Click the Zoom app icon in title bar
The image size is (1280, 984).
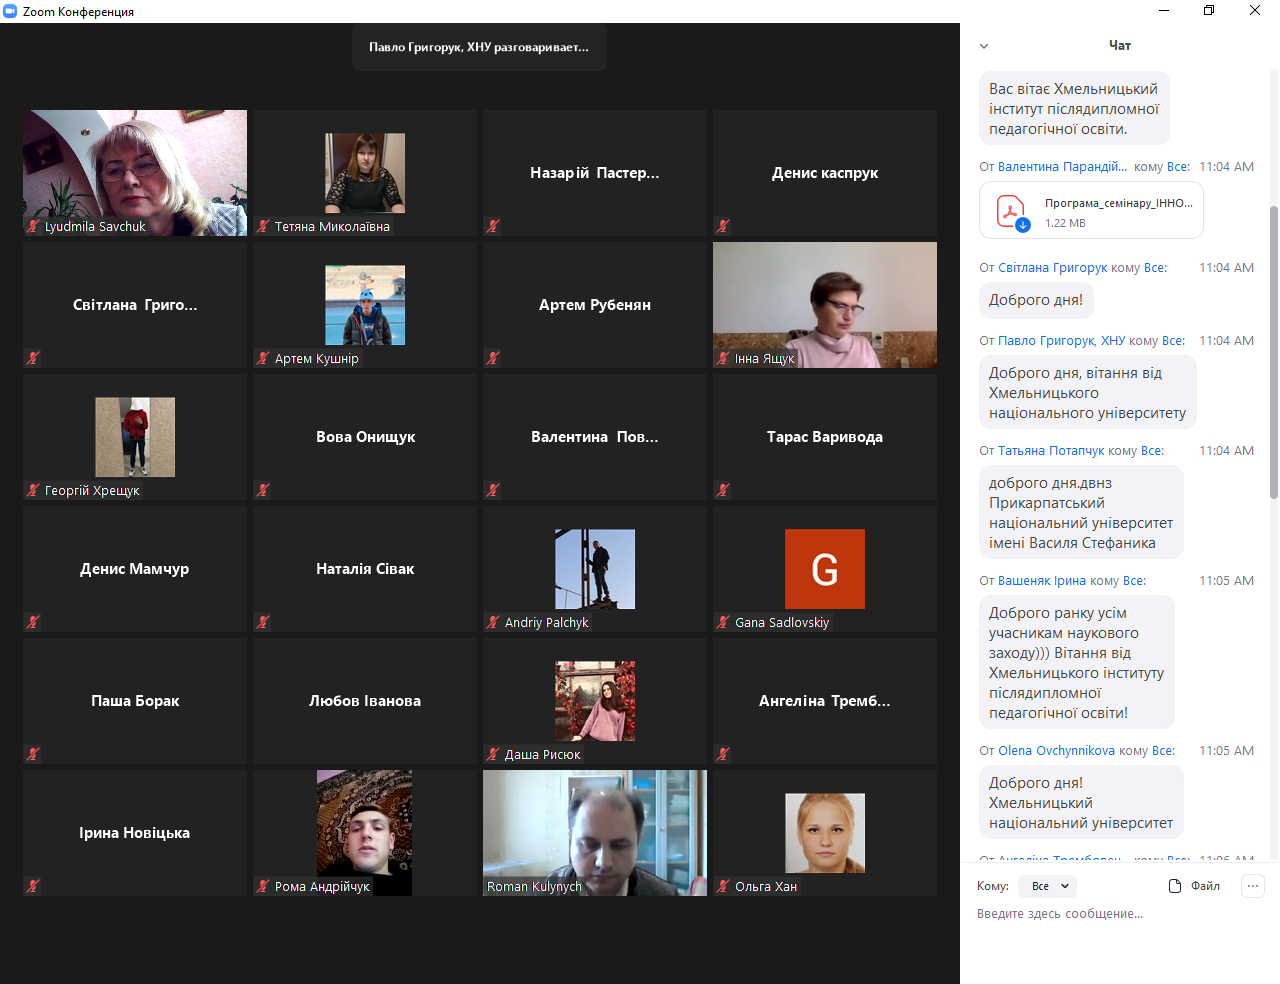point(11,11)
